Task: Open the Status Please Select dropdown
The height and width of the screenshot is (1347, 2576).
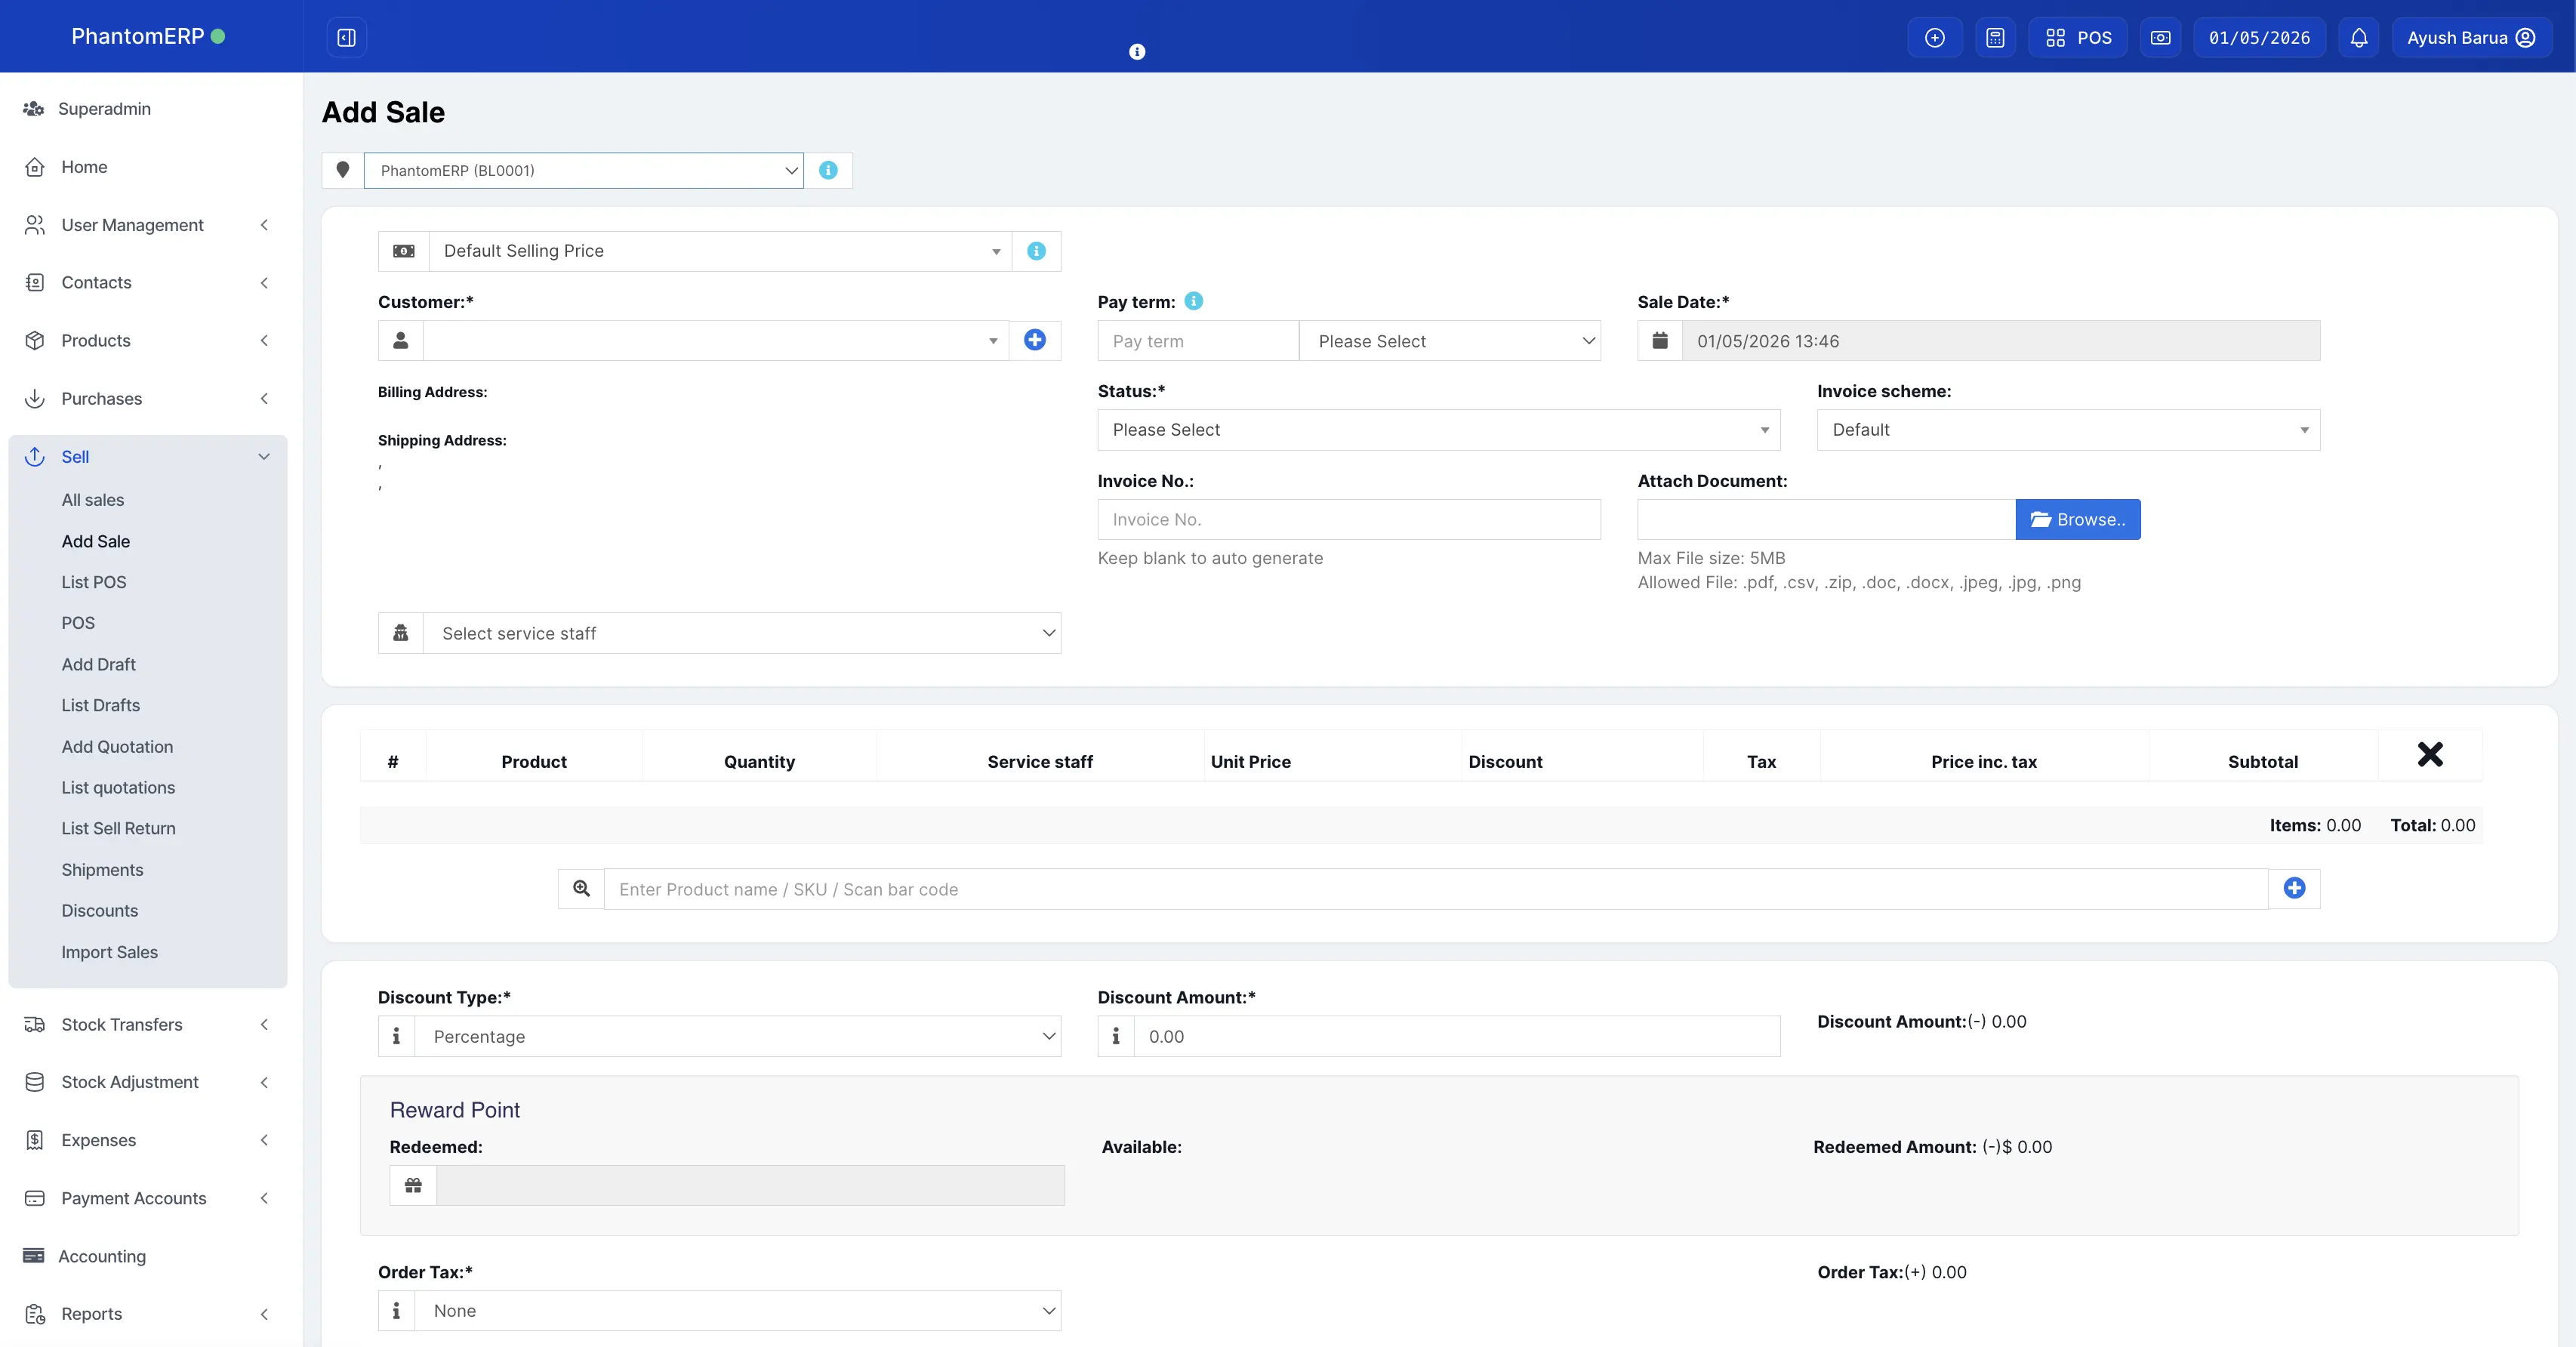Action: (x=1437, y=429)
